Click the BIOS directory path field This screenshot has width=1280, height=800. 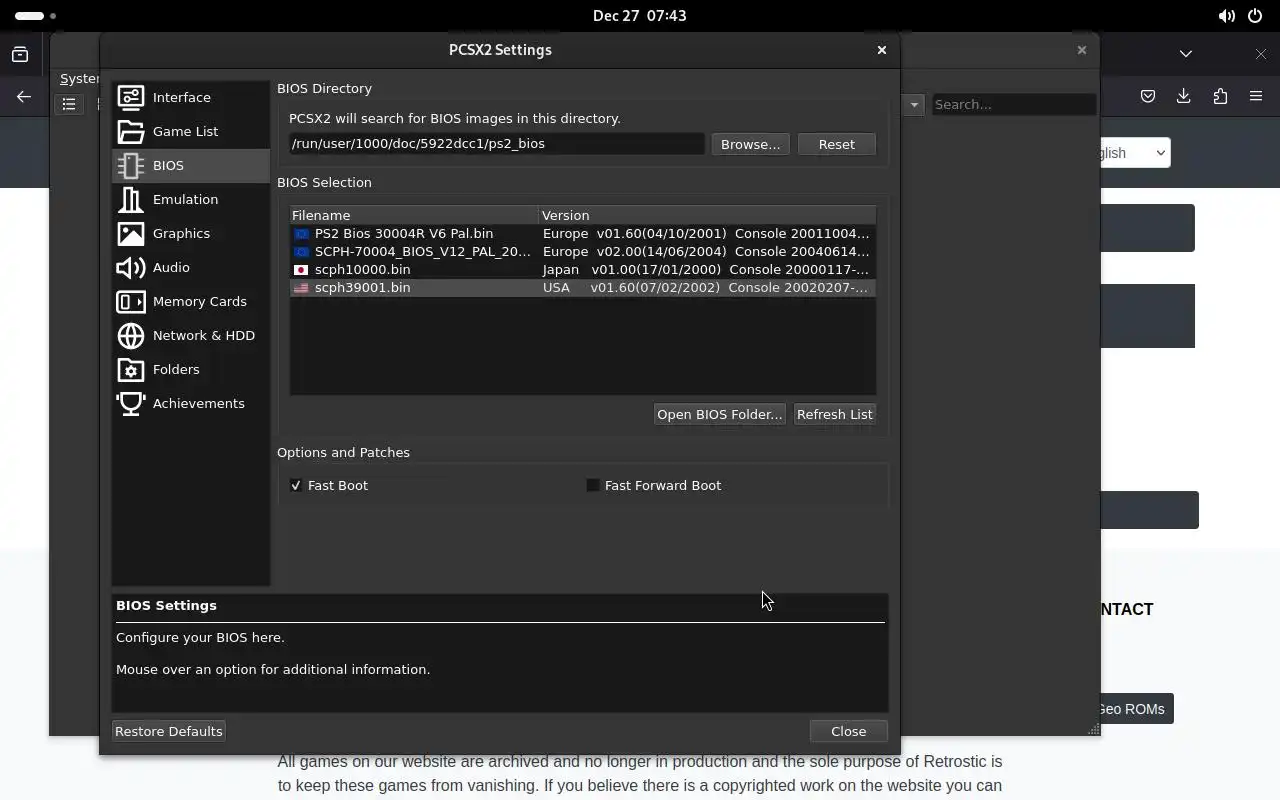pyautogui.click(x=496, y=144)
